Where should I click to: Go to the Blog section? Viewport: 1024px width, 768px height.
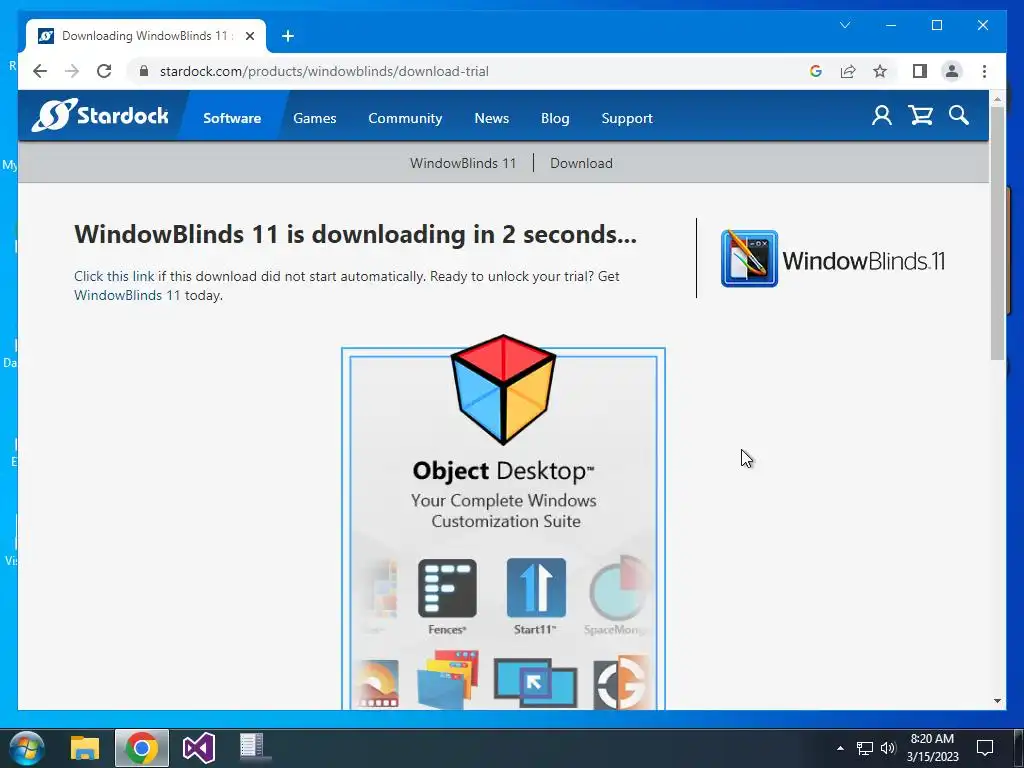(555, 118)
